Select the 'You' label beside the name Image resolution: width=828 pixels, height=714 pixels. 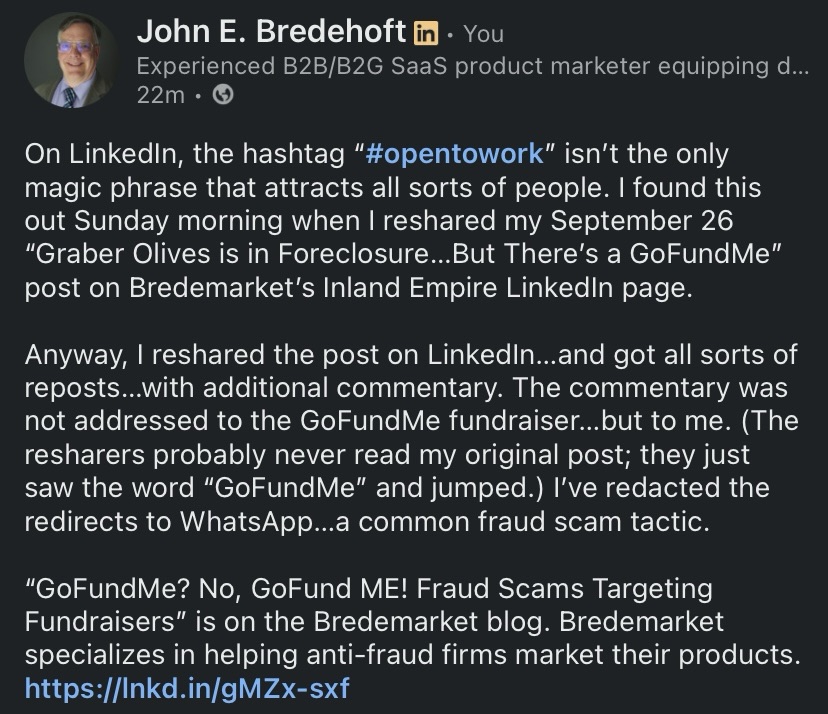[x=484, y=33]
